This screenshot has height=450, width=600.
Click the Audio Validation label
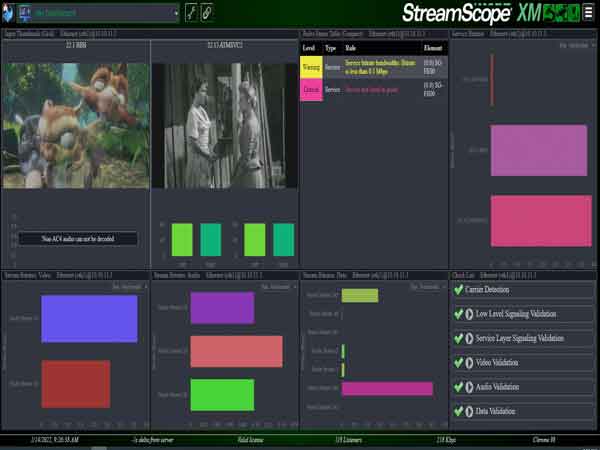[x=497, y=387]
